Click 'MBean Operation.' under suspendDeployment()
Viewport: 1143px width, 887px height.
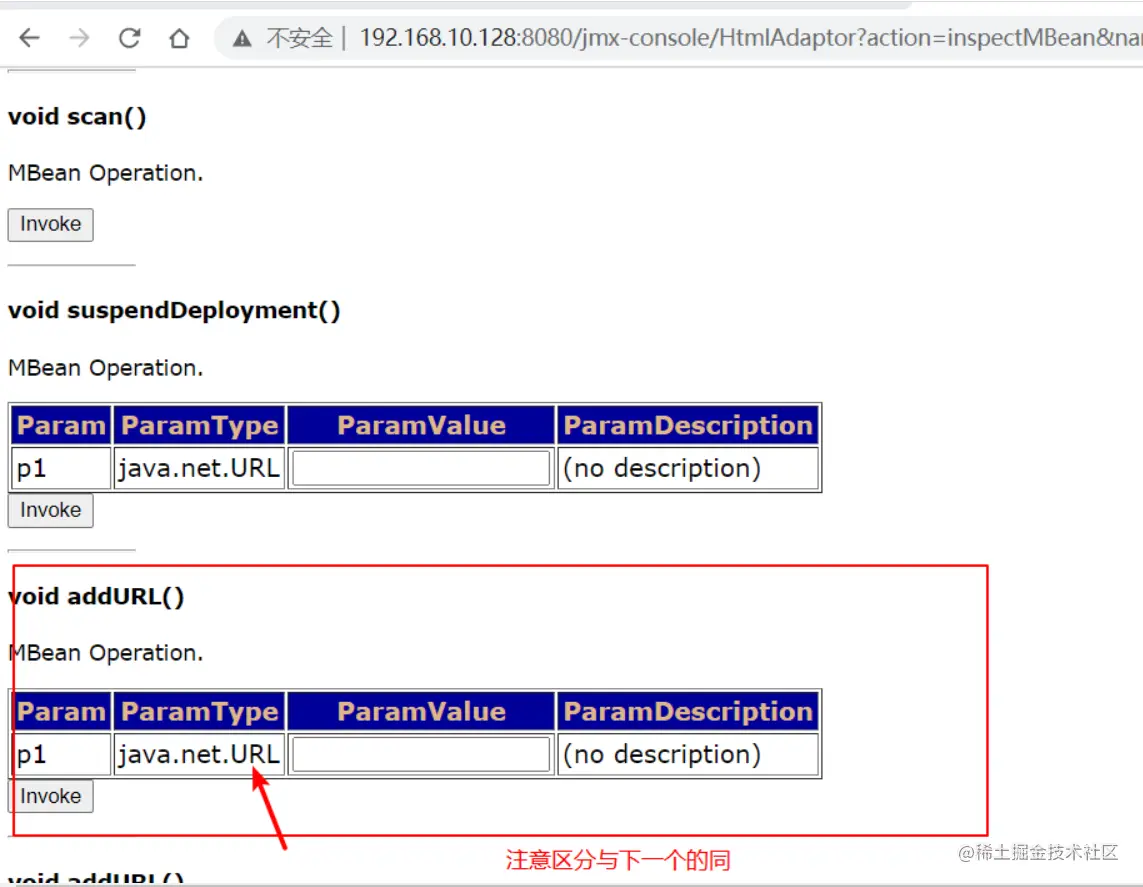(106, 368)
